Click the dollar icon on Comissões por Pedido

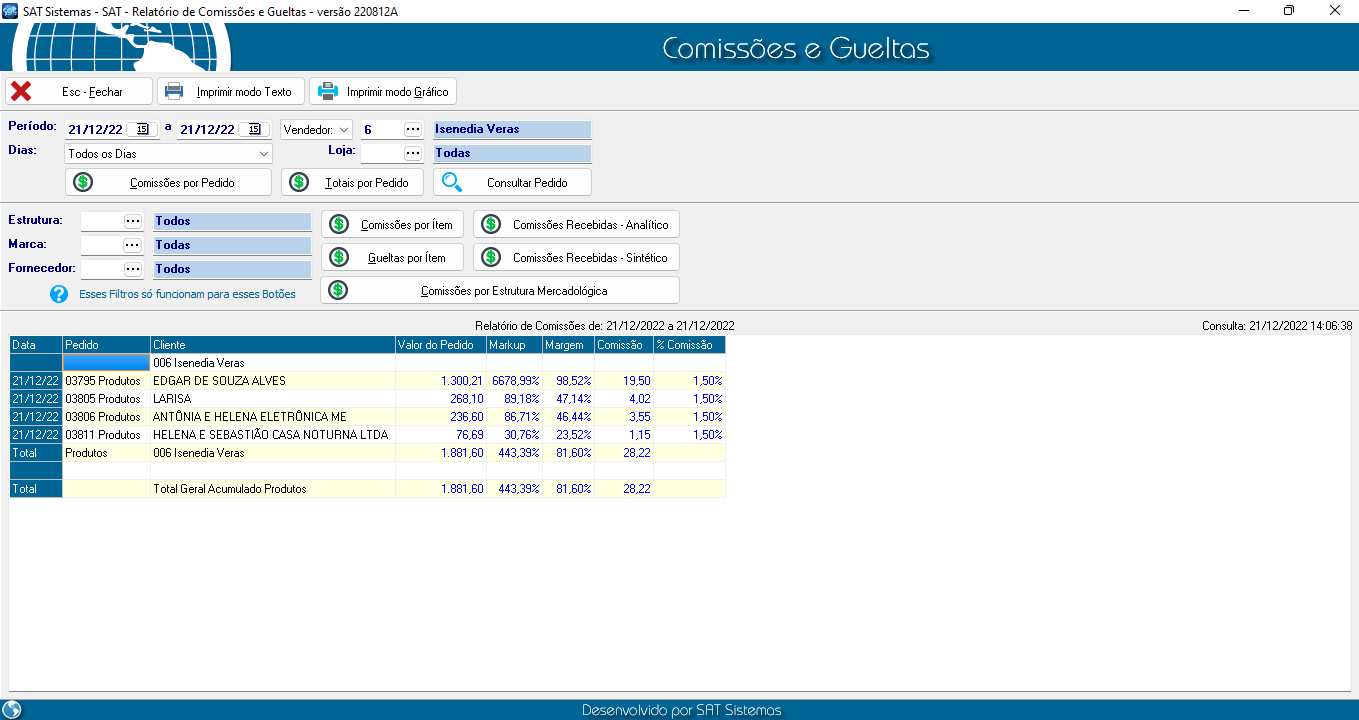point(83,183)
